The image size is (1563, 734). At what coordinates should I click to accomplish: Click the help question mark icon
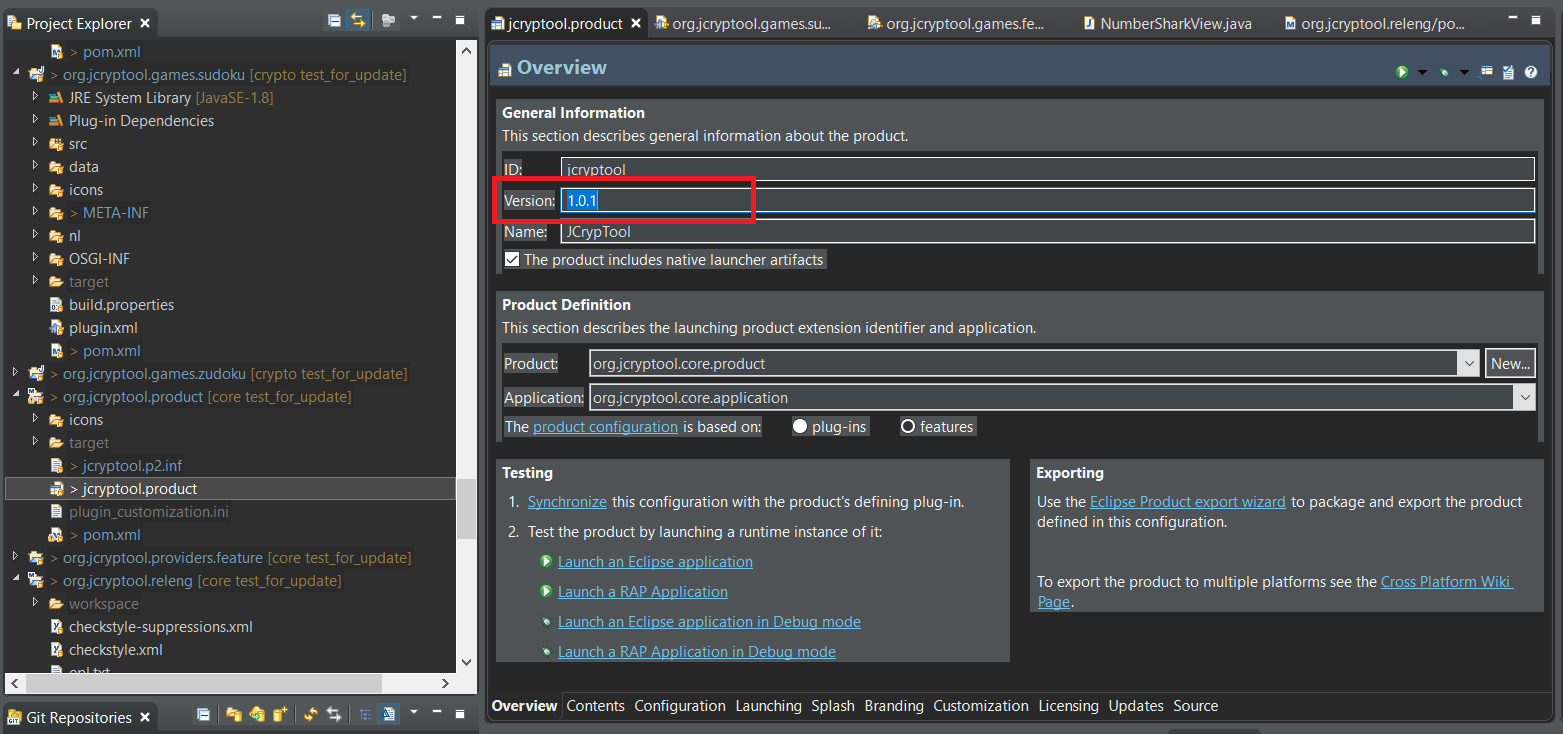[1530, 72]
